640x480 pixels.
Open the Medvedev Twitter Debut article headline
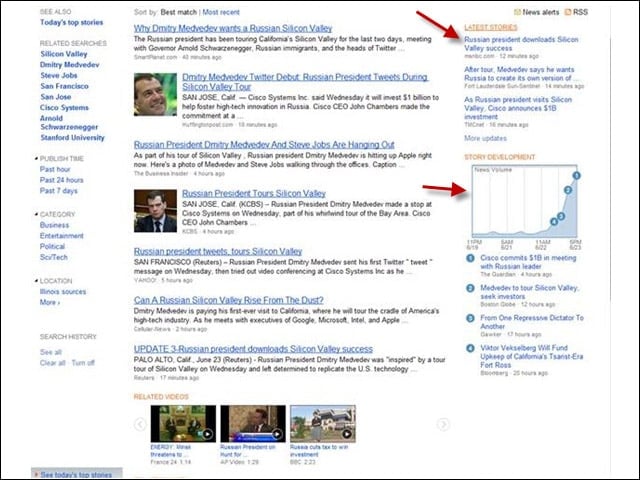(x=305, y=82)
